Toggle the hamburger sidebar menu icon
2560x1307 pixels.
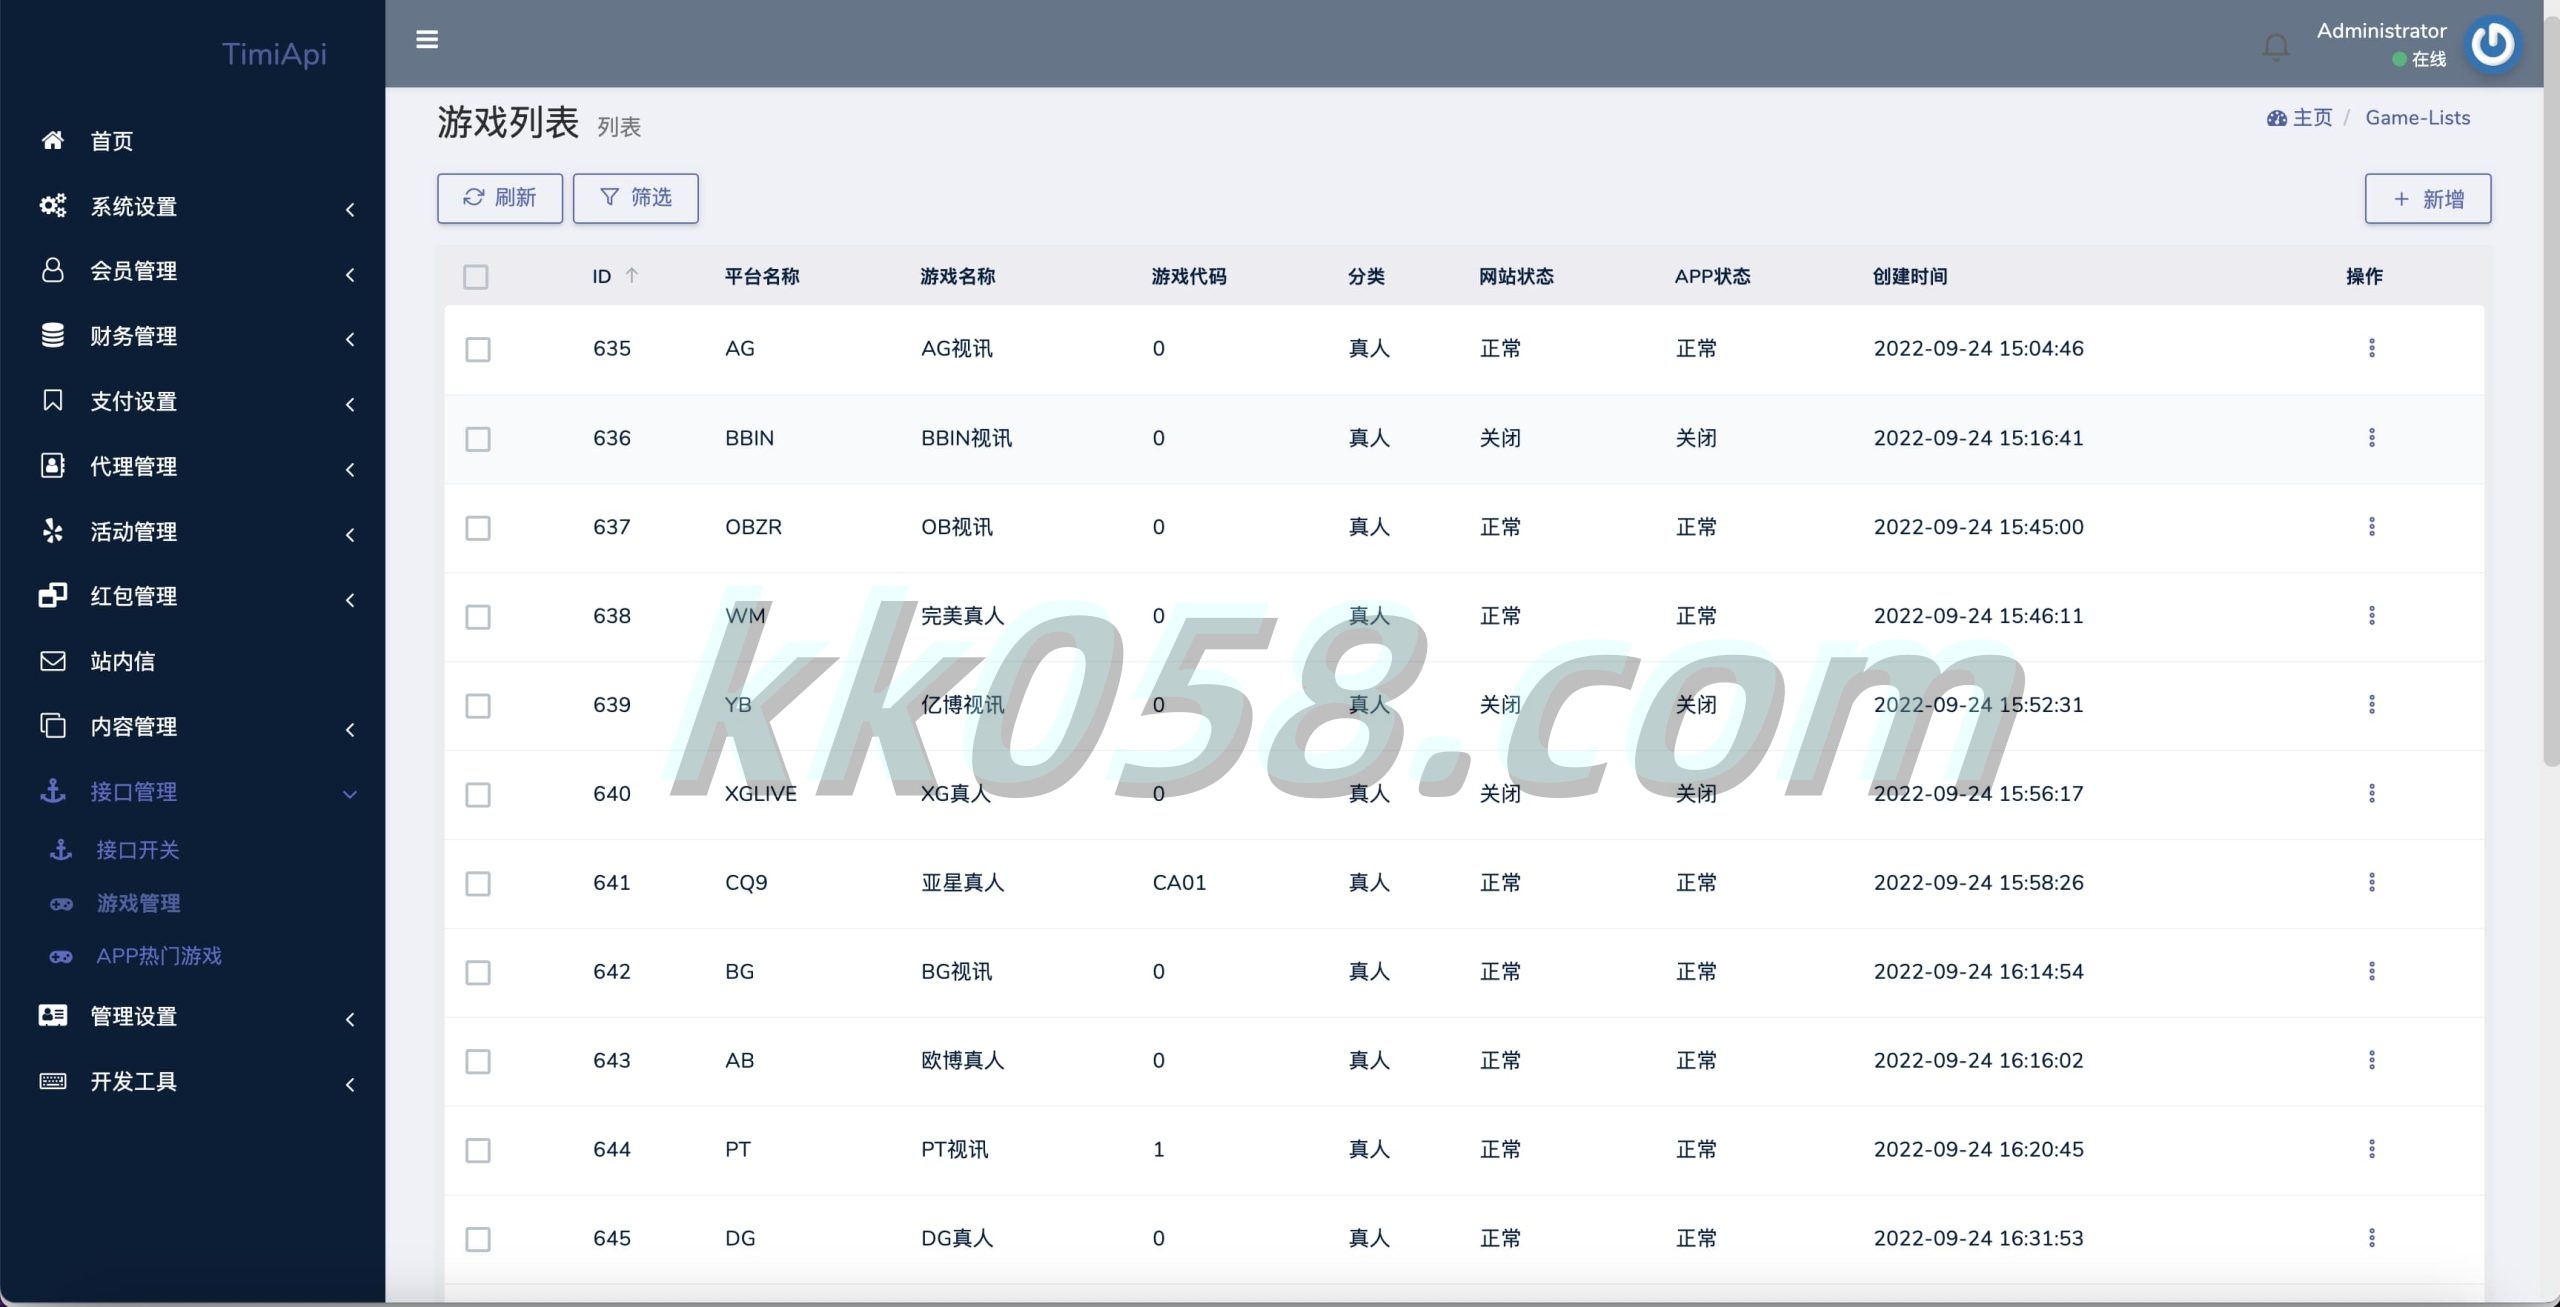point(427,40)
